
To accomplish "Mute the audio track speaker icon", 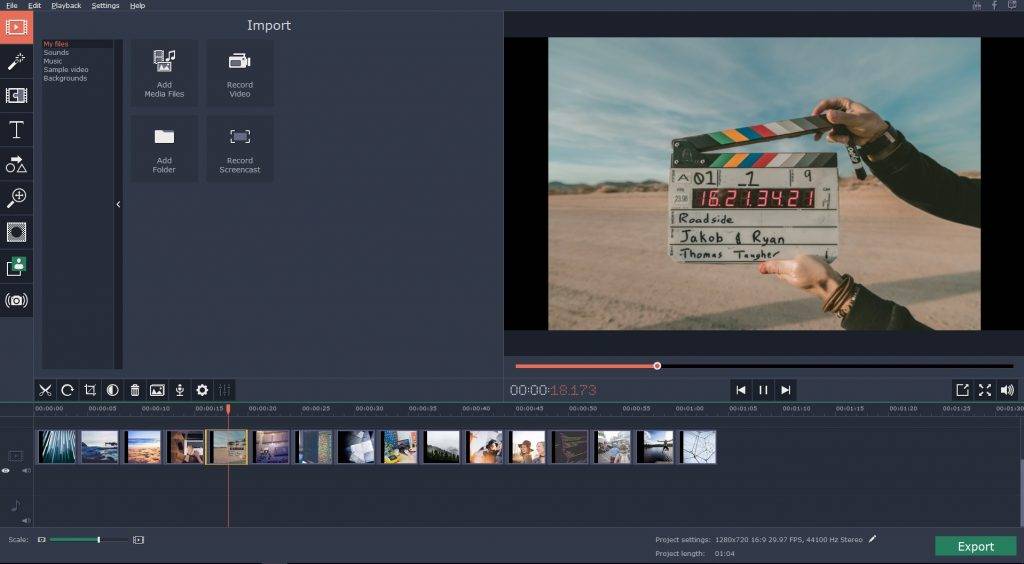I will pyautogui.click(x=26, y=520).
